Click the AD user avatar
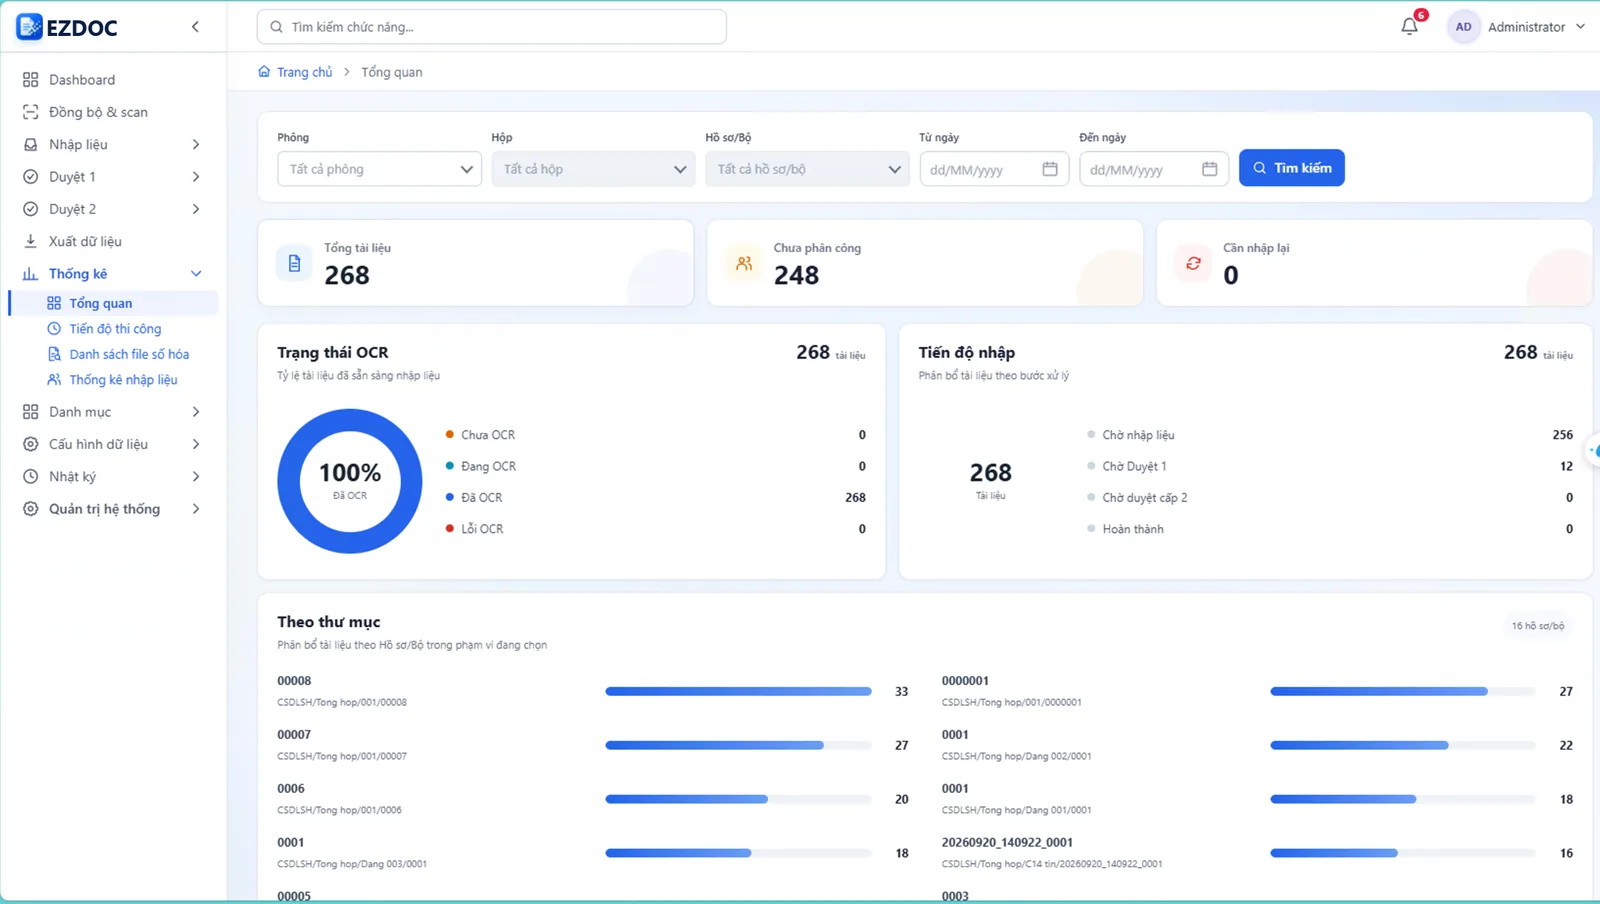Screen dimensions: 1600x904 click(1463, 27)
